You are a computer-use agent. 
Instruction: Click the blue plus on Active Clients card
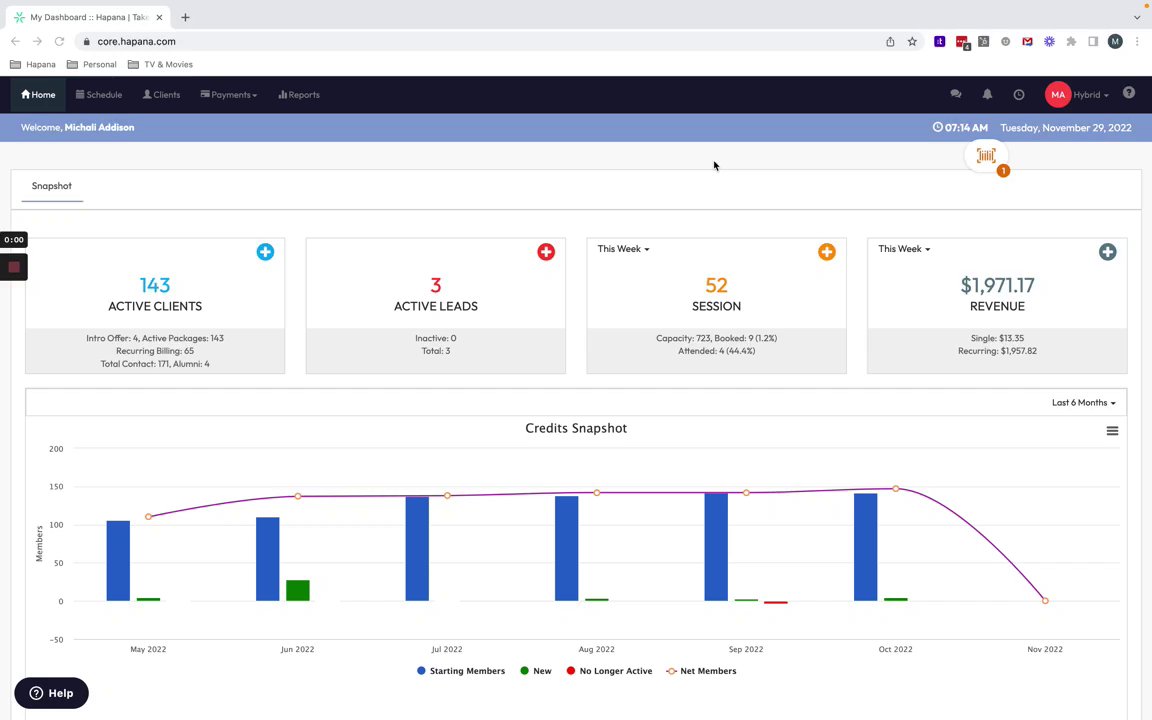point(265,252)
